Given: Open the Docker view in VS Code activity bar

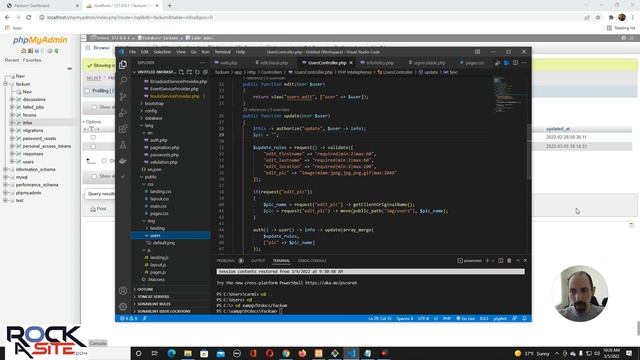Looking at the screenshot, I should tap(123, 161).
